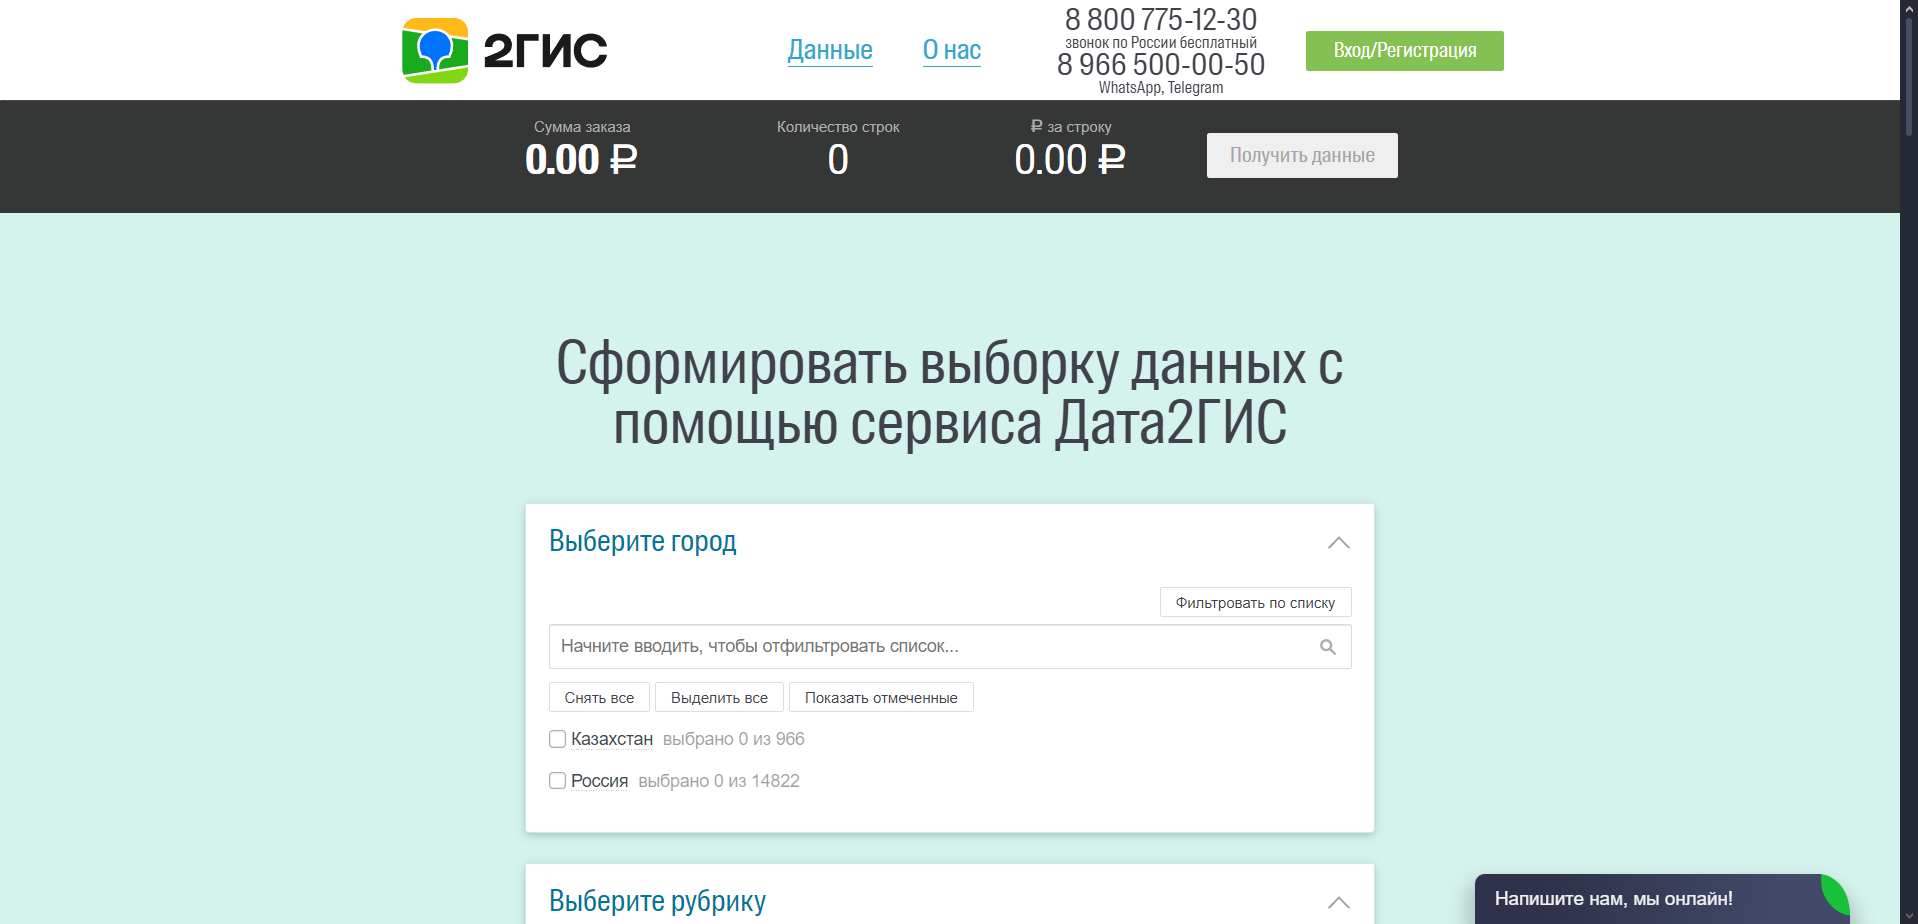The width and height of the screenshot is (1918, 924).
Task: Click the Выберите город heading
Action: click(x=643, y=541)
